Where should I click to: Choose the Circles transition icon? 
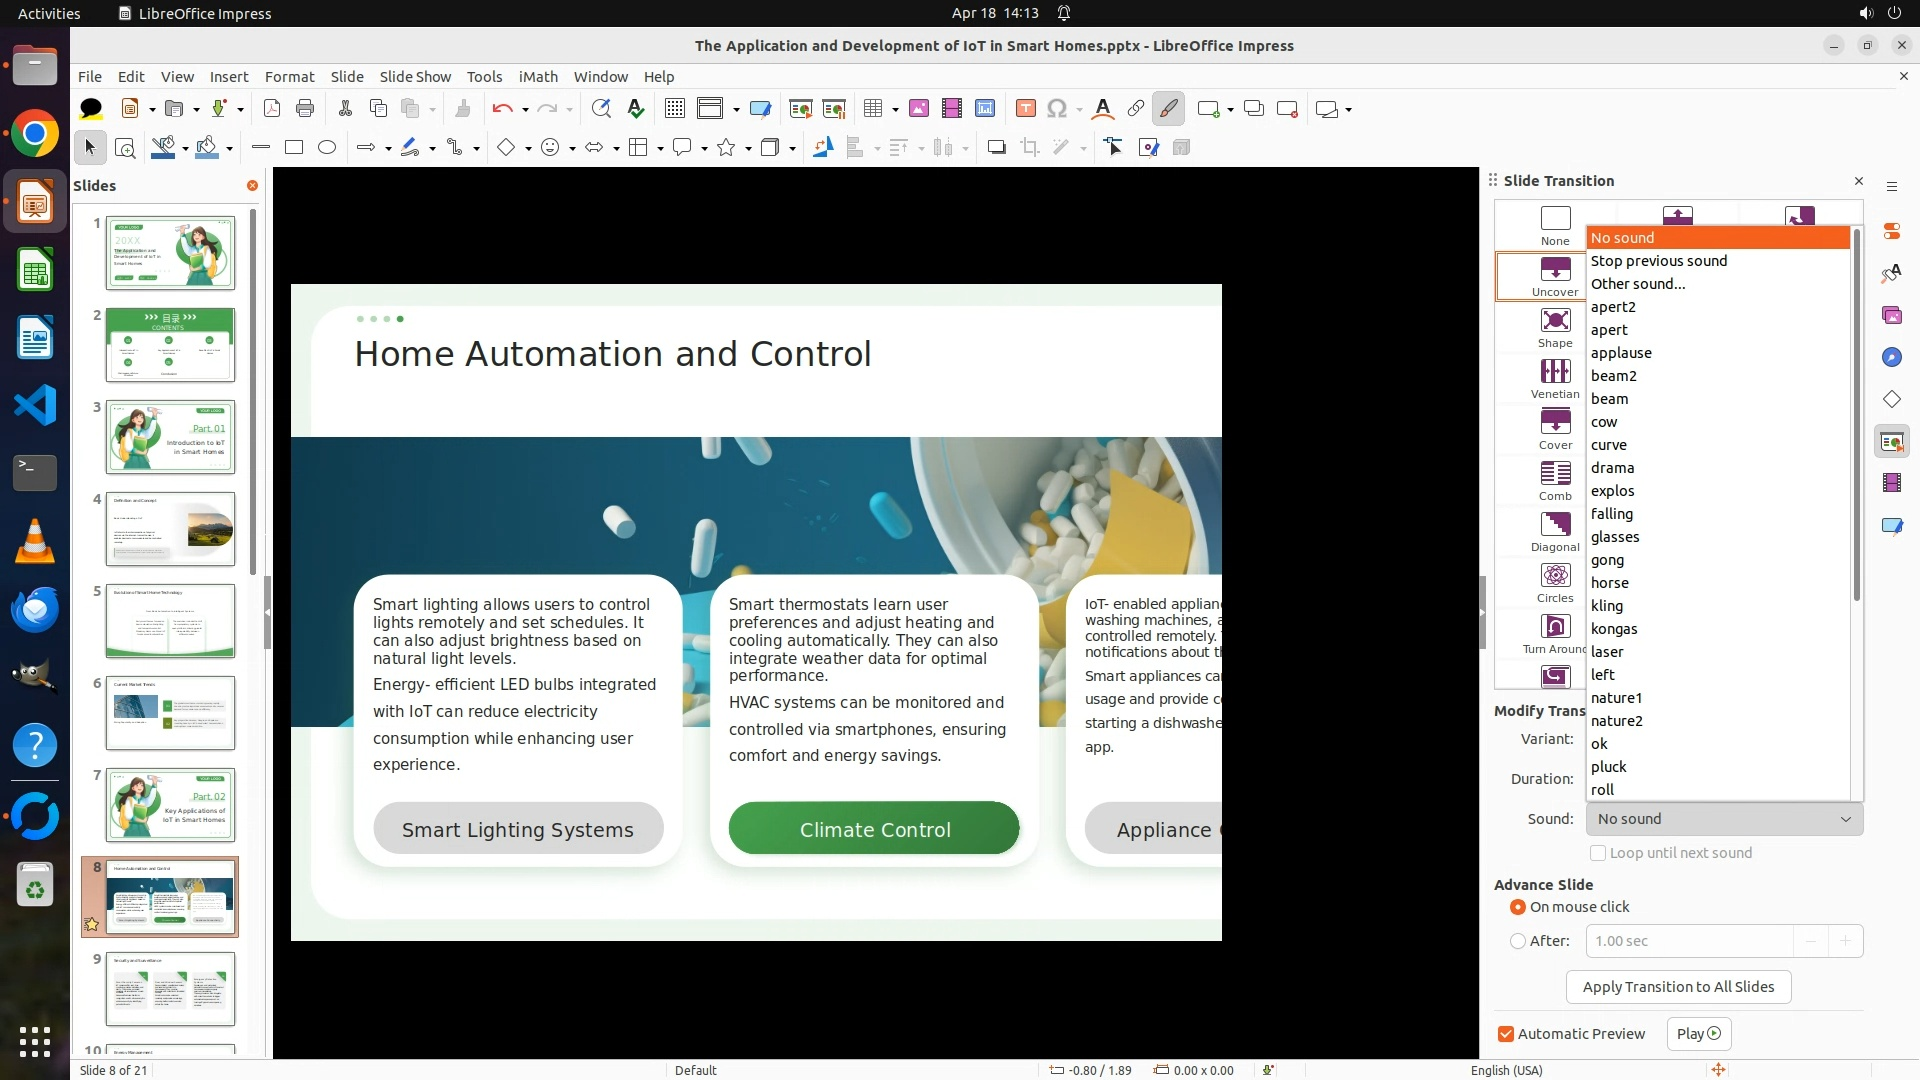tap(1554, 576)
